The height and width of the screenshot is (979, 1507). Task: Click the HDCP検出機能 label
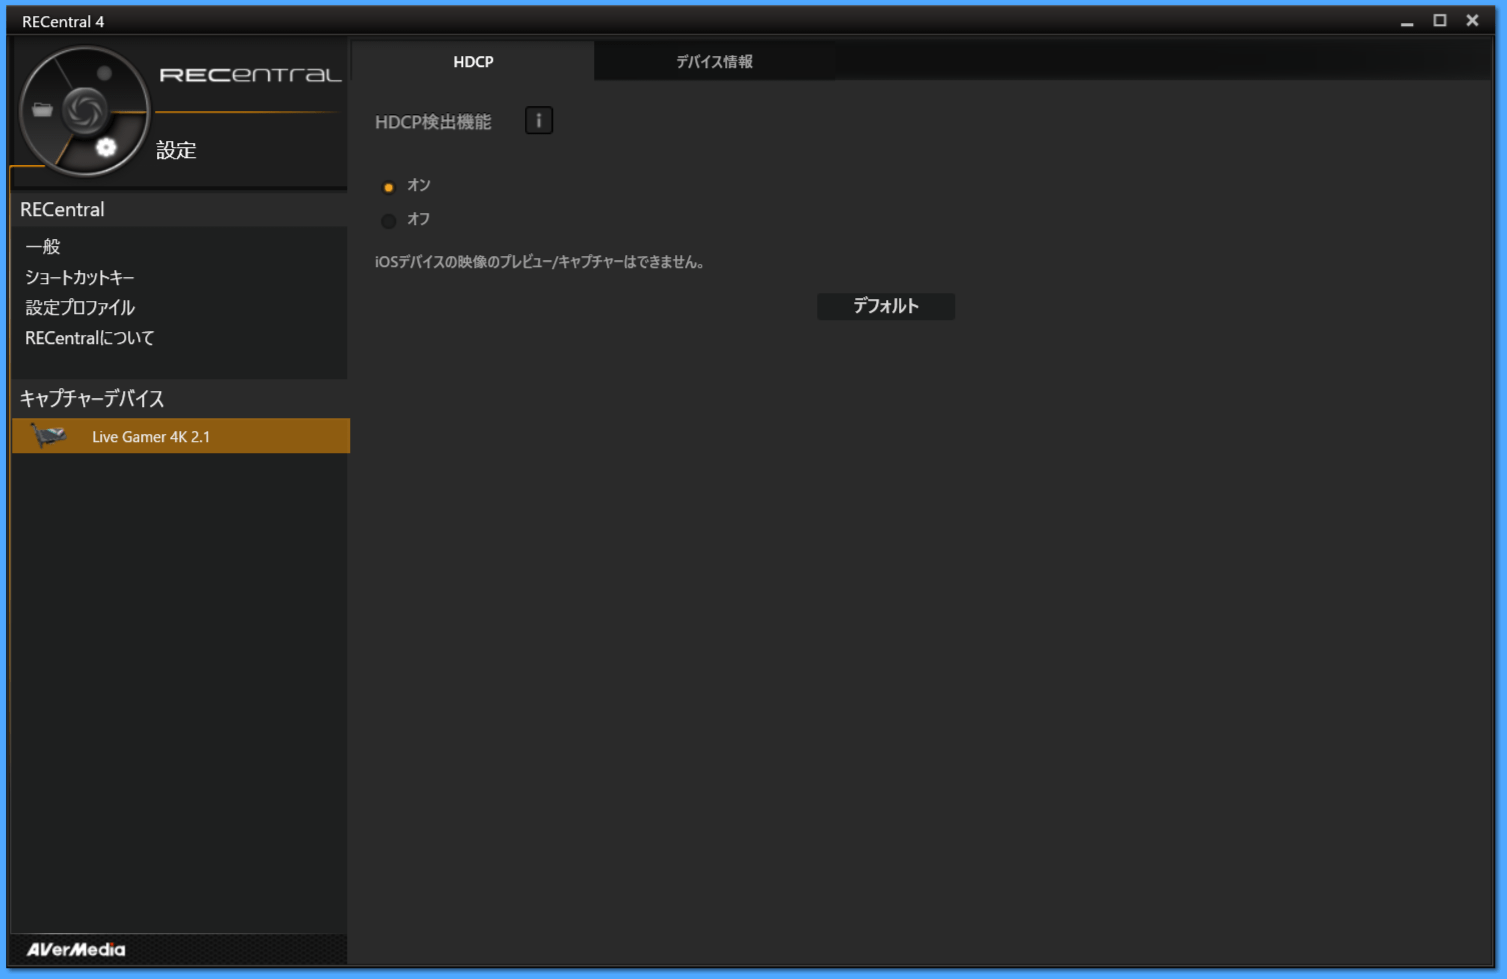pos(433,122)
